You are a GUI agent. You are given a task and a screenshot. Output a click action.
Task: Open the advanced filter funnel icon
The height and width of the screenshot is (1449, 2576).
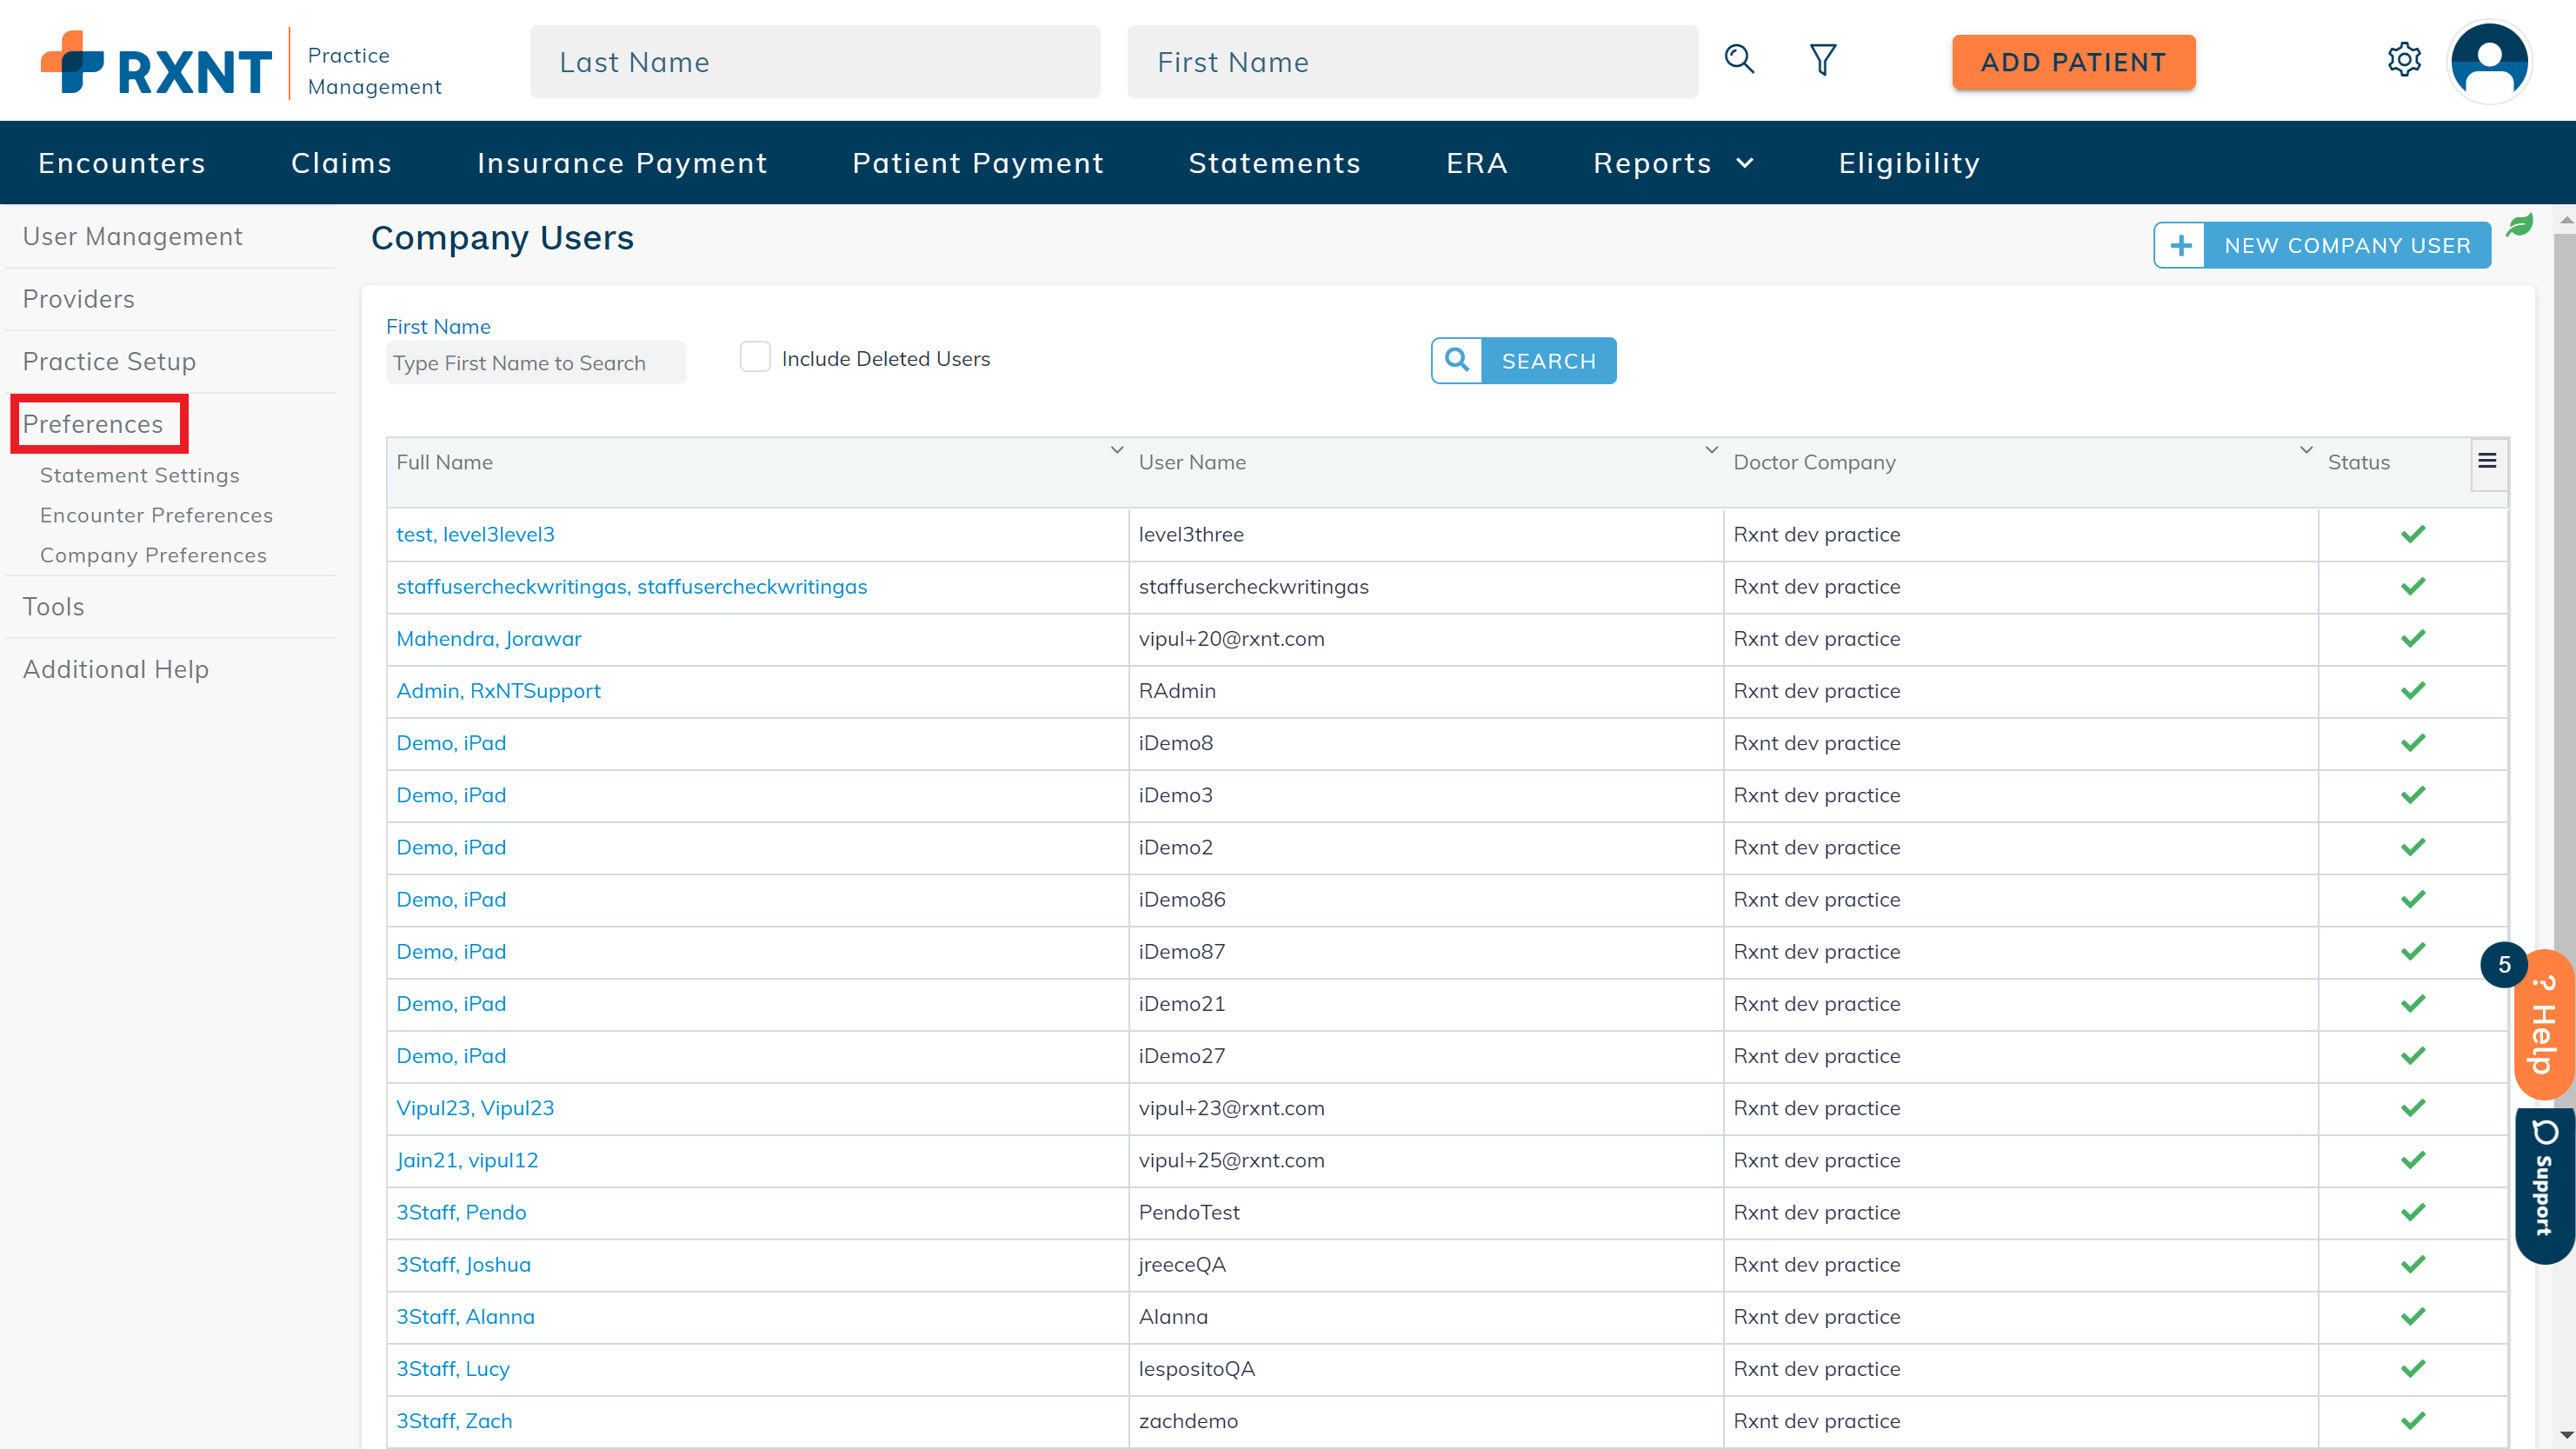pyautogui.click(x=1822, y=60)
